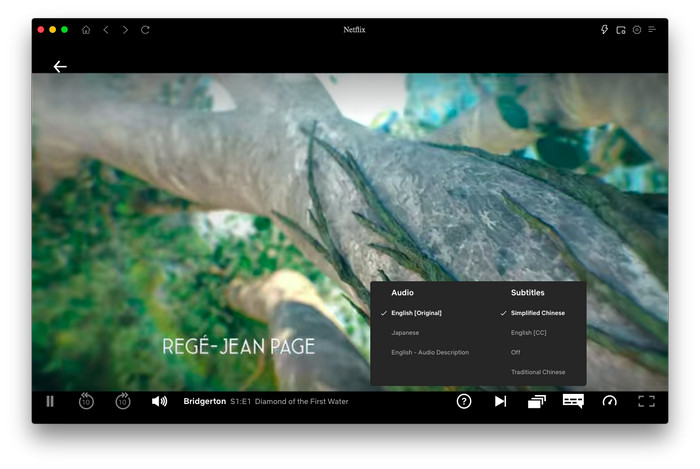
Task: Select Japanese audio track
Action: pyautogui.click(x=405, y=332)
